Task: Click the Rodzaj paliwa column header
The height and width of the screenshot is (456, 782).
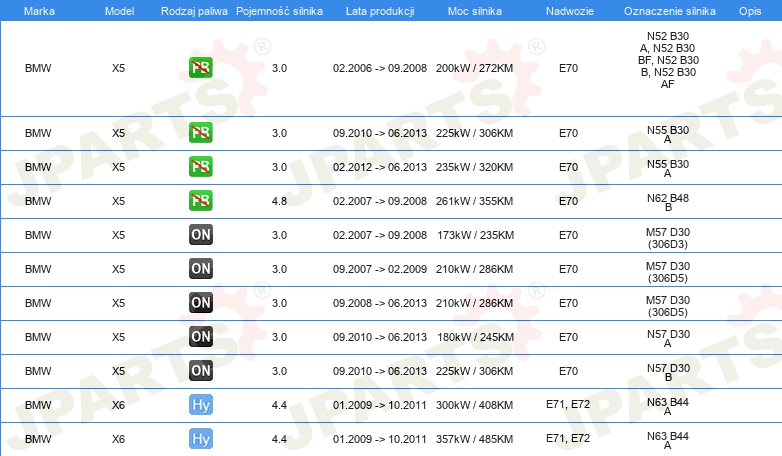Action: pos(194,11)
